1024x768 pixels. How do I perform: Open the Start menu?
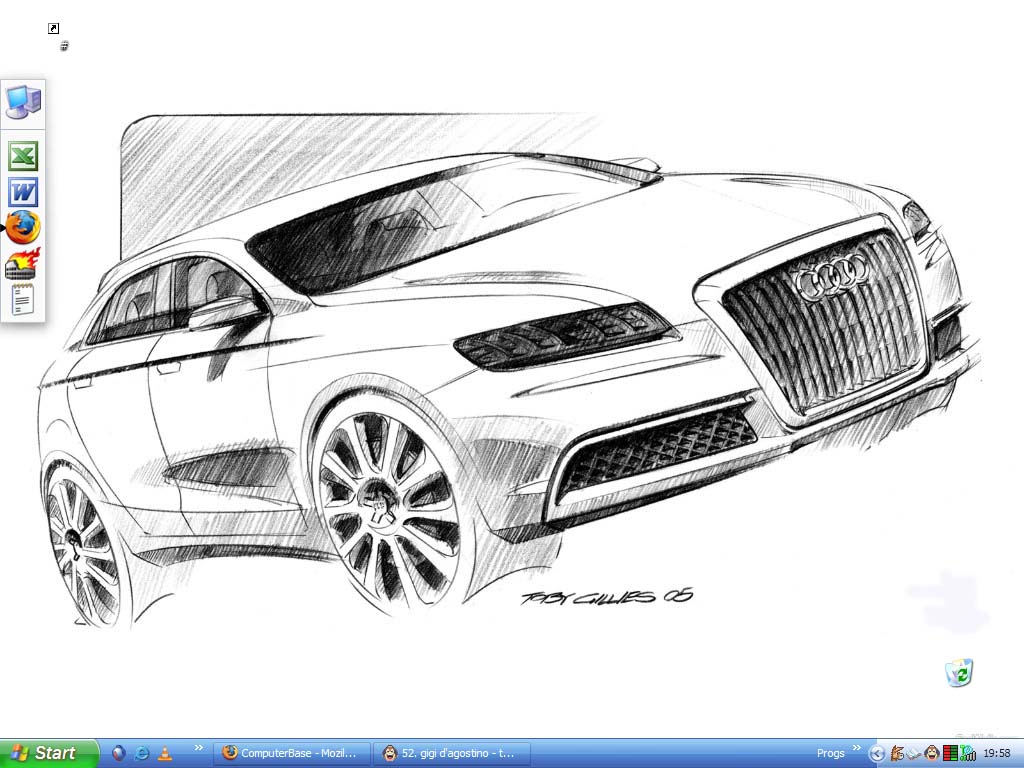[48, 753]
